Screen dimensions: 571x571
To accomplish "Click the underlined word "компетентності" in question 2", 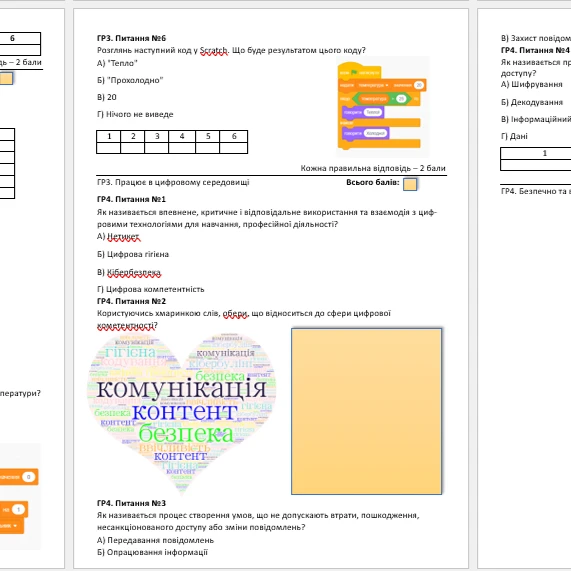I will point(127,326).
